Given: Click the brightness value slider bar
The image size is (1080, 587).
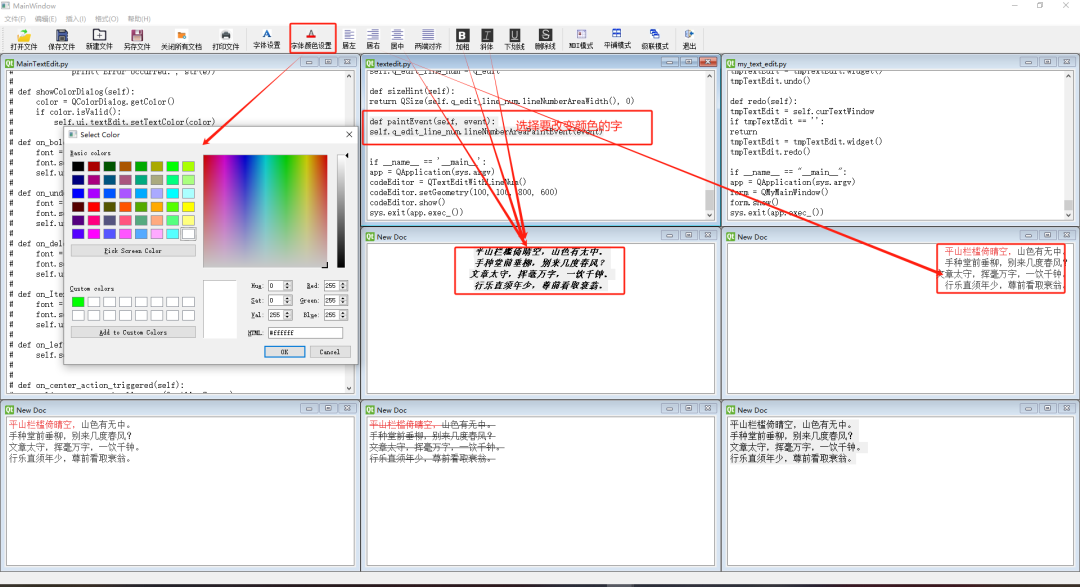Looking at the screenshot, I should pyautogui.click(x=340, y=211).
